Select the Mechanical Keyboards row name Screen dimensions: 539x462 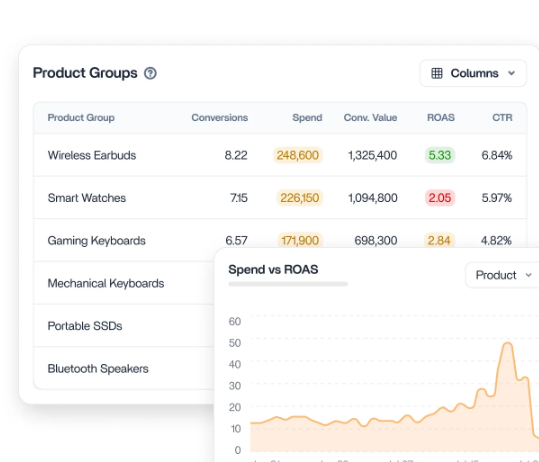pos(106,283)
